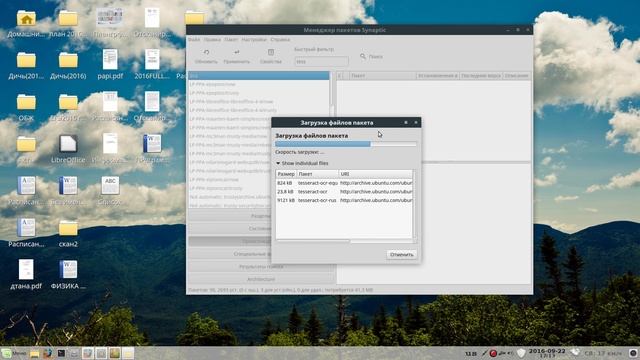Screen dimensions: 640x360
Task: Click the Пакет column header in package table
Action: coord(383,76)
